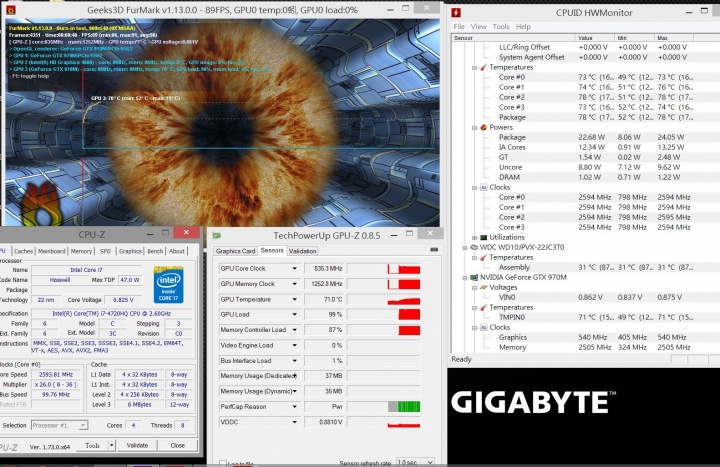Open the GPU Load sensor dropdown
Image resolution: width=720 pixels, height=467 pixels.
click(x=294, y=315)
